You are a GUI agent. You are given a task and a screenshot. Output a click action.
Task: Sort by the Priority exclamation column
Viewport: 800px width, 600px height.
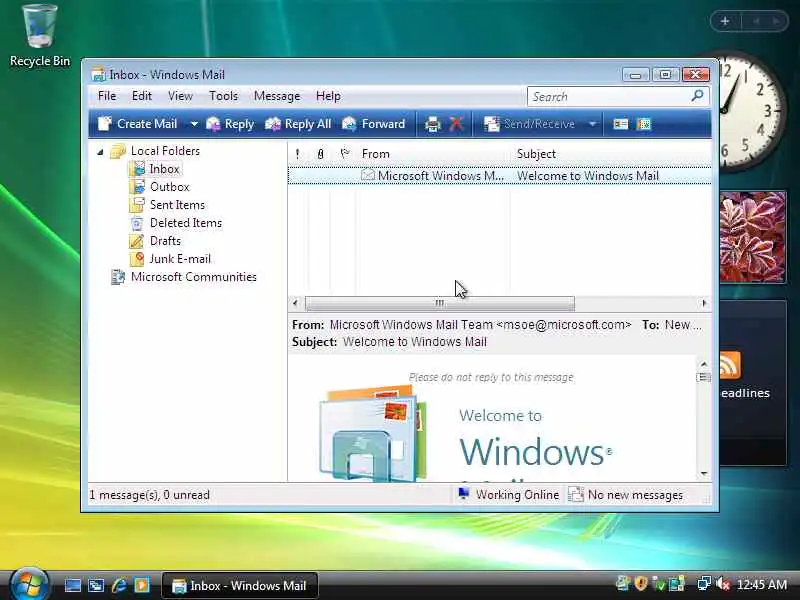[297, 154]
